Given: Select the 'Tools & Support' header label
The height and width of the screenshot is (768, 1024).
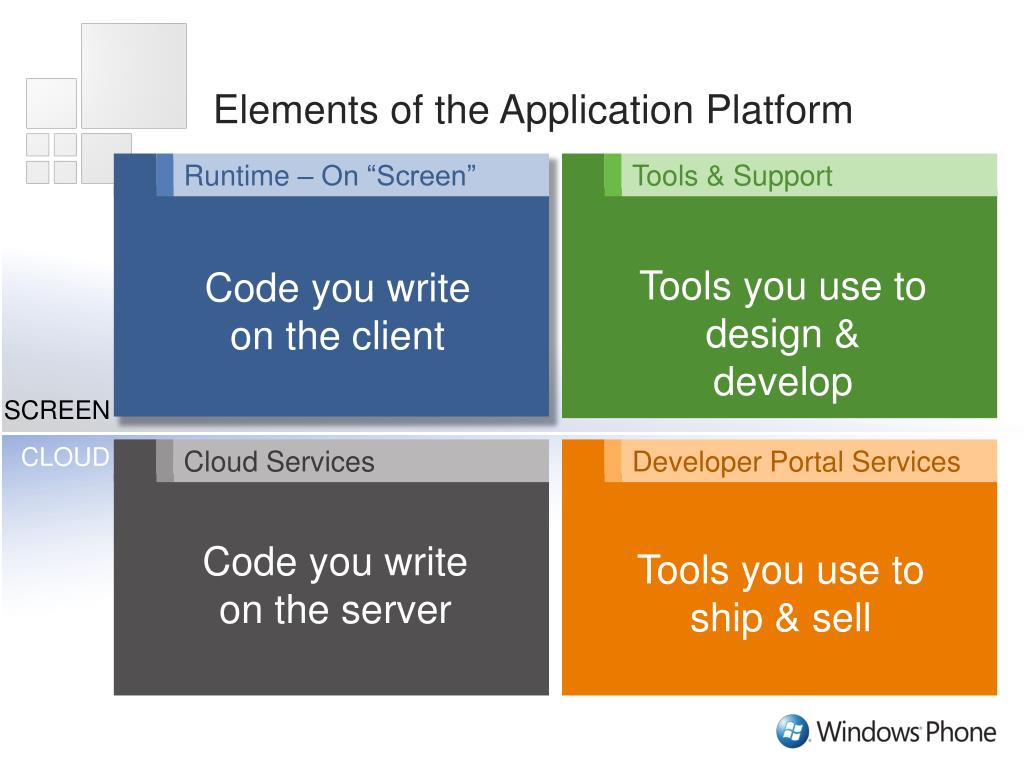Looking at the screenshot, I should 732,176.
